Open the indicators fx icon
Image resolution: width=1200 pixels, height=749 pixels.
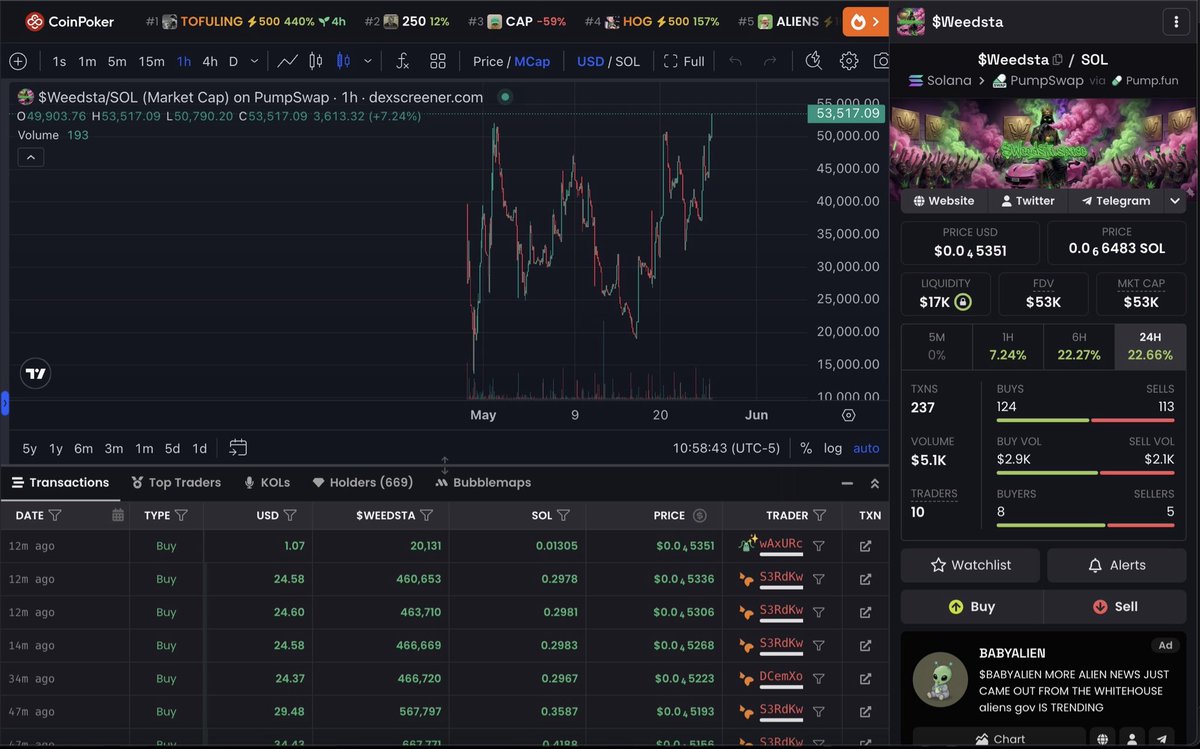pos(402,61)
